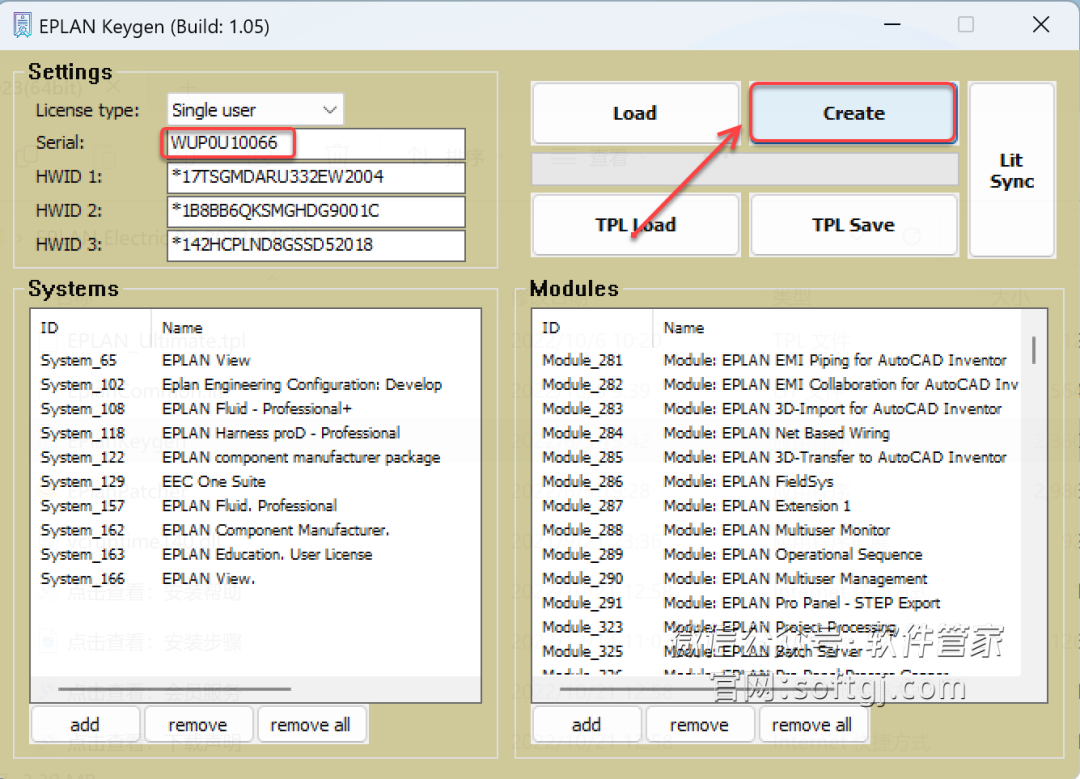The width and height of the screenshot is (1080, 779).
Task: Select Module_282 EMI Collaboration row
Action: point(777,384)
